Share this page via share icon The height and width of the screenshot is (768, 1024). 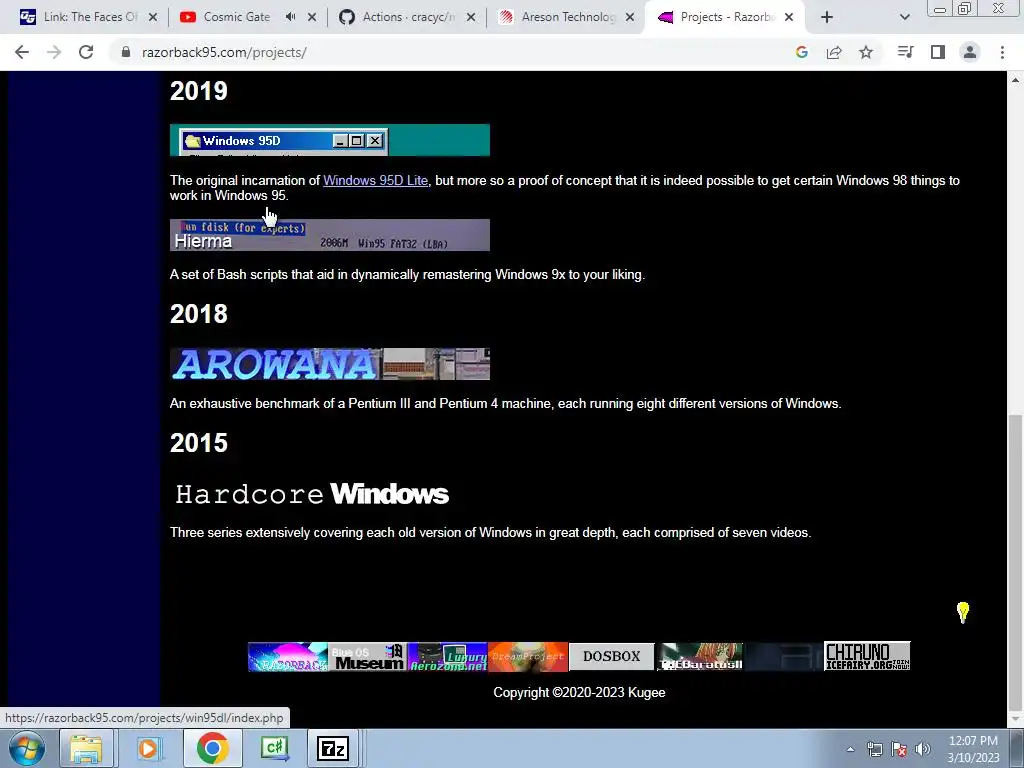(834, 52)
